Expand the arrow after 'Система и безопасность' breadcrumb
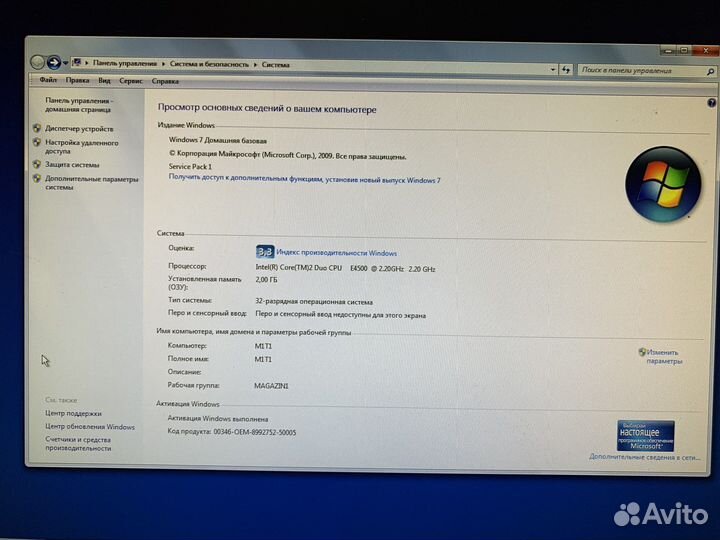This screenshot has height=540, width=720. (255, 65)
